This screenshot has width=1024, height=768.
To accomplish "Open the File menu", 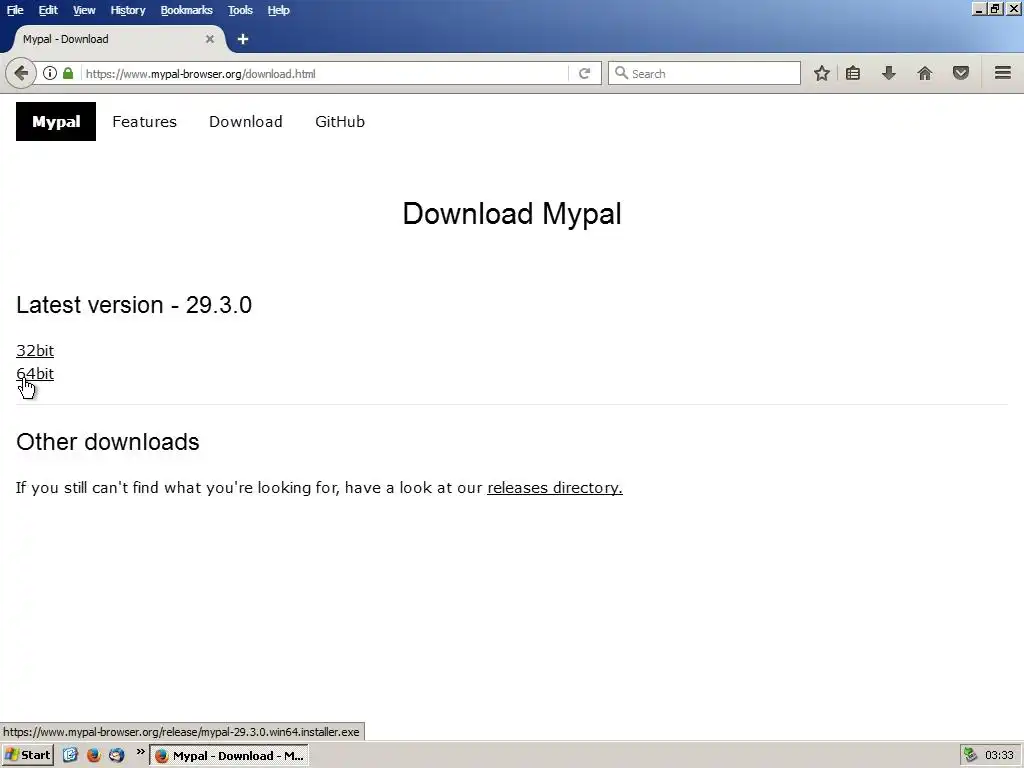I will [x=15, y=10].
